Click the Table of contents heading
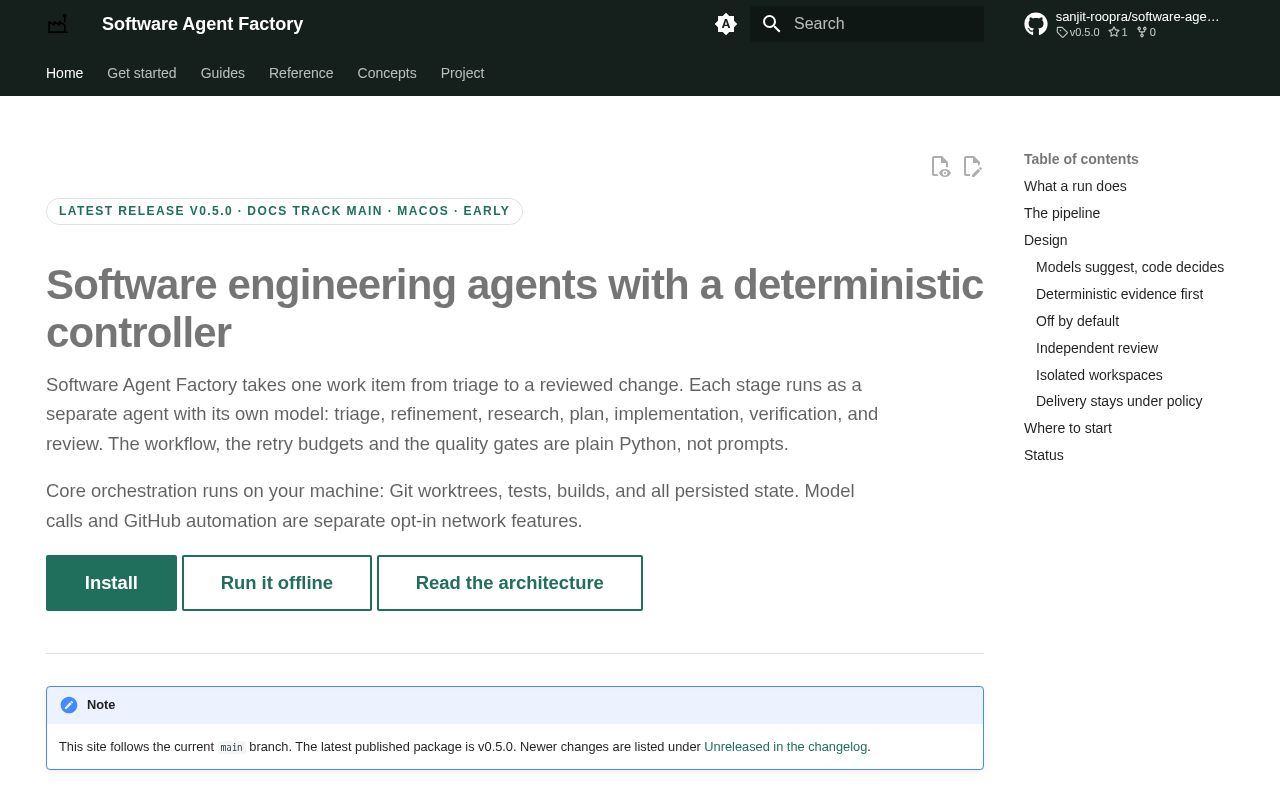This screenshot has width=1280, height=800. coord(1081,159)
